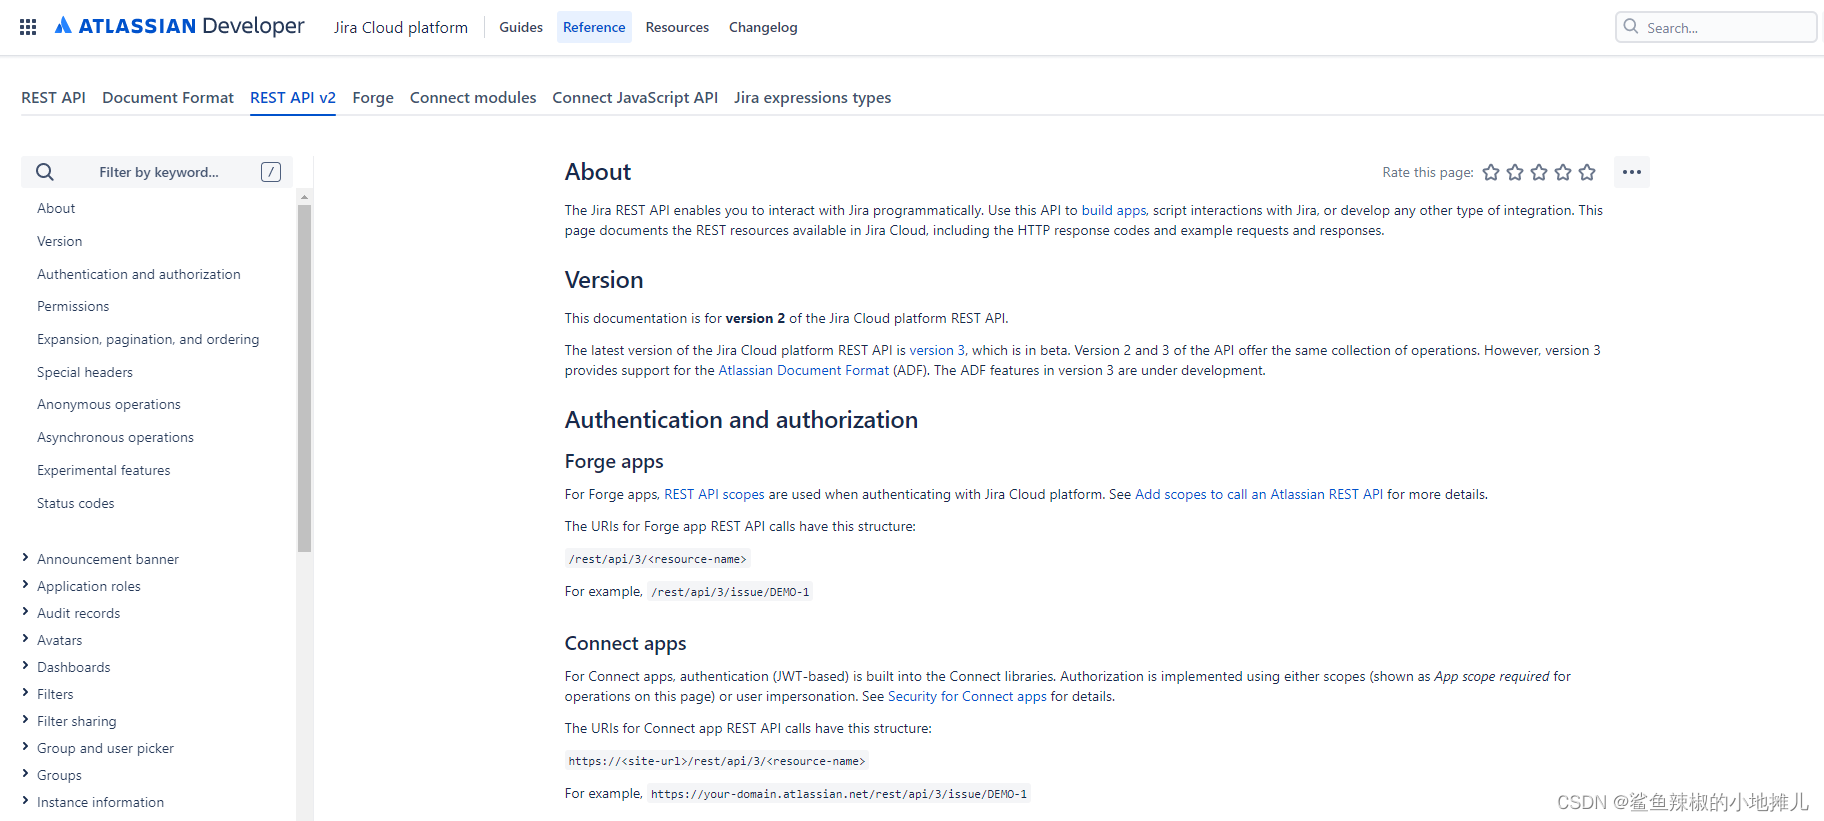1824x821 pixels.
Task: Switch to the Jira expressions types tab
Action: pos(812,97)
